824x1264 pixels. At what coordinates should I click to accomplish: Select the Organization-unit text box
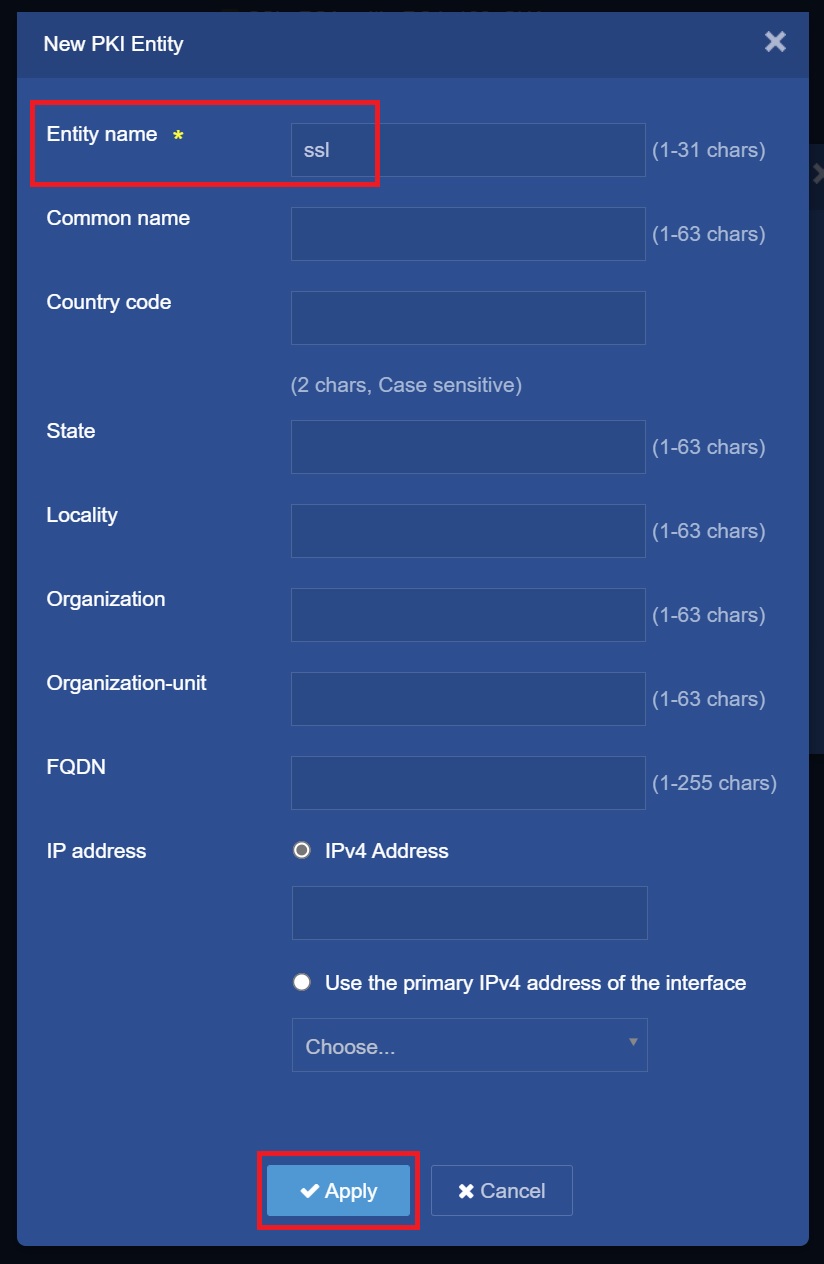point(468,699)
